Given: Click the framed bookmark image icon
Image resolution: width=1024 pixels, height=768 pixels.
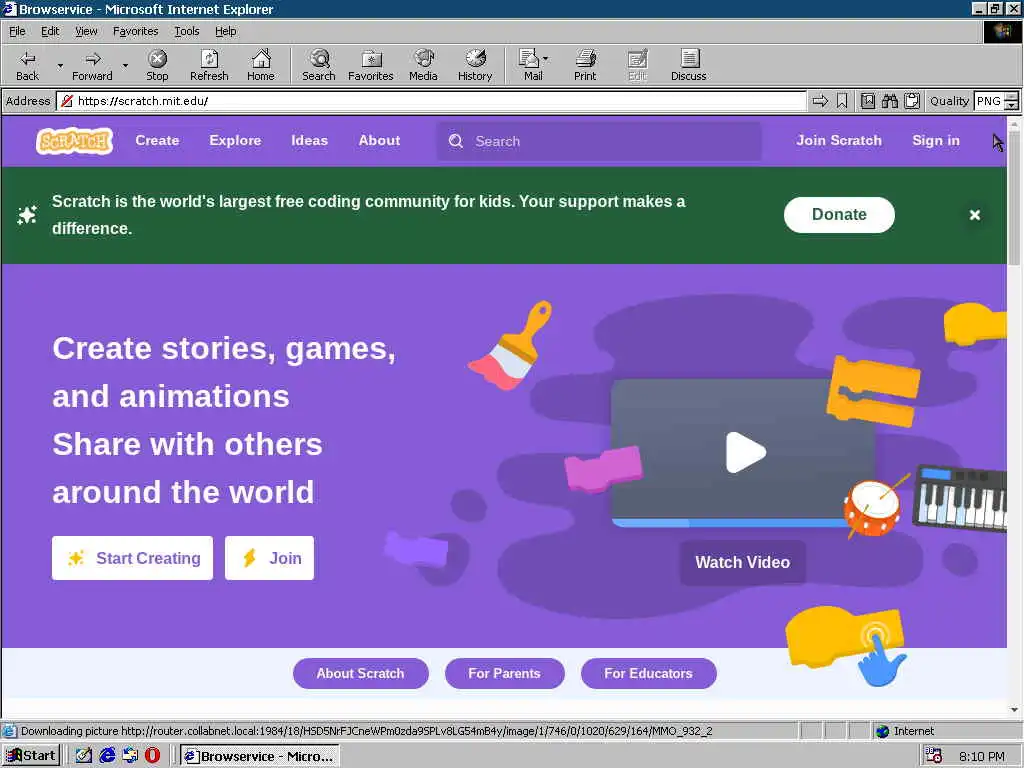Looking at the screenshot, I should coord(868,101).
